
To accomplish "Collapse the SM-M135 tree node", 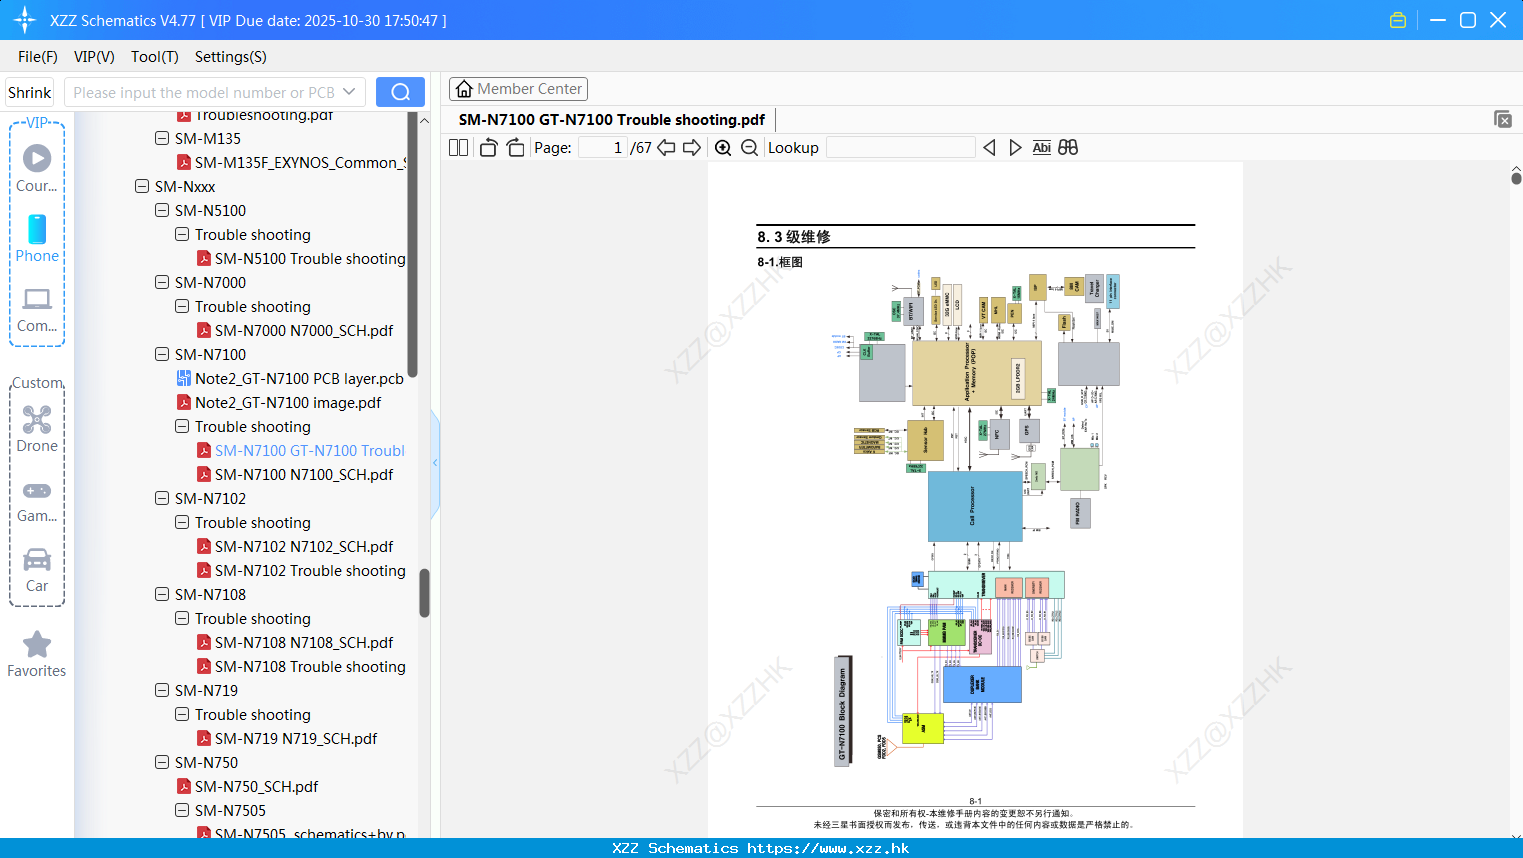I will coord(162,138).
